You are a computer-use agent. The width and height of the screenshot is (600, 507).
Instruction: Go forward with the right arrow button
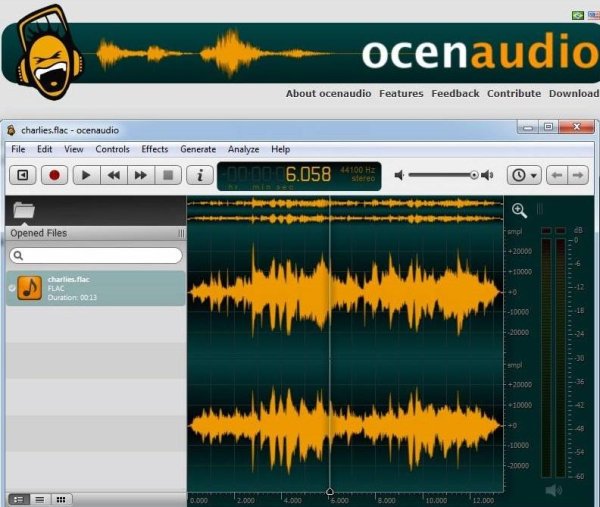[x=578, y=175]
